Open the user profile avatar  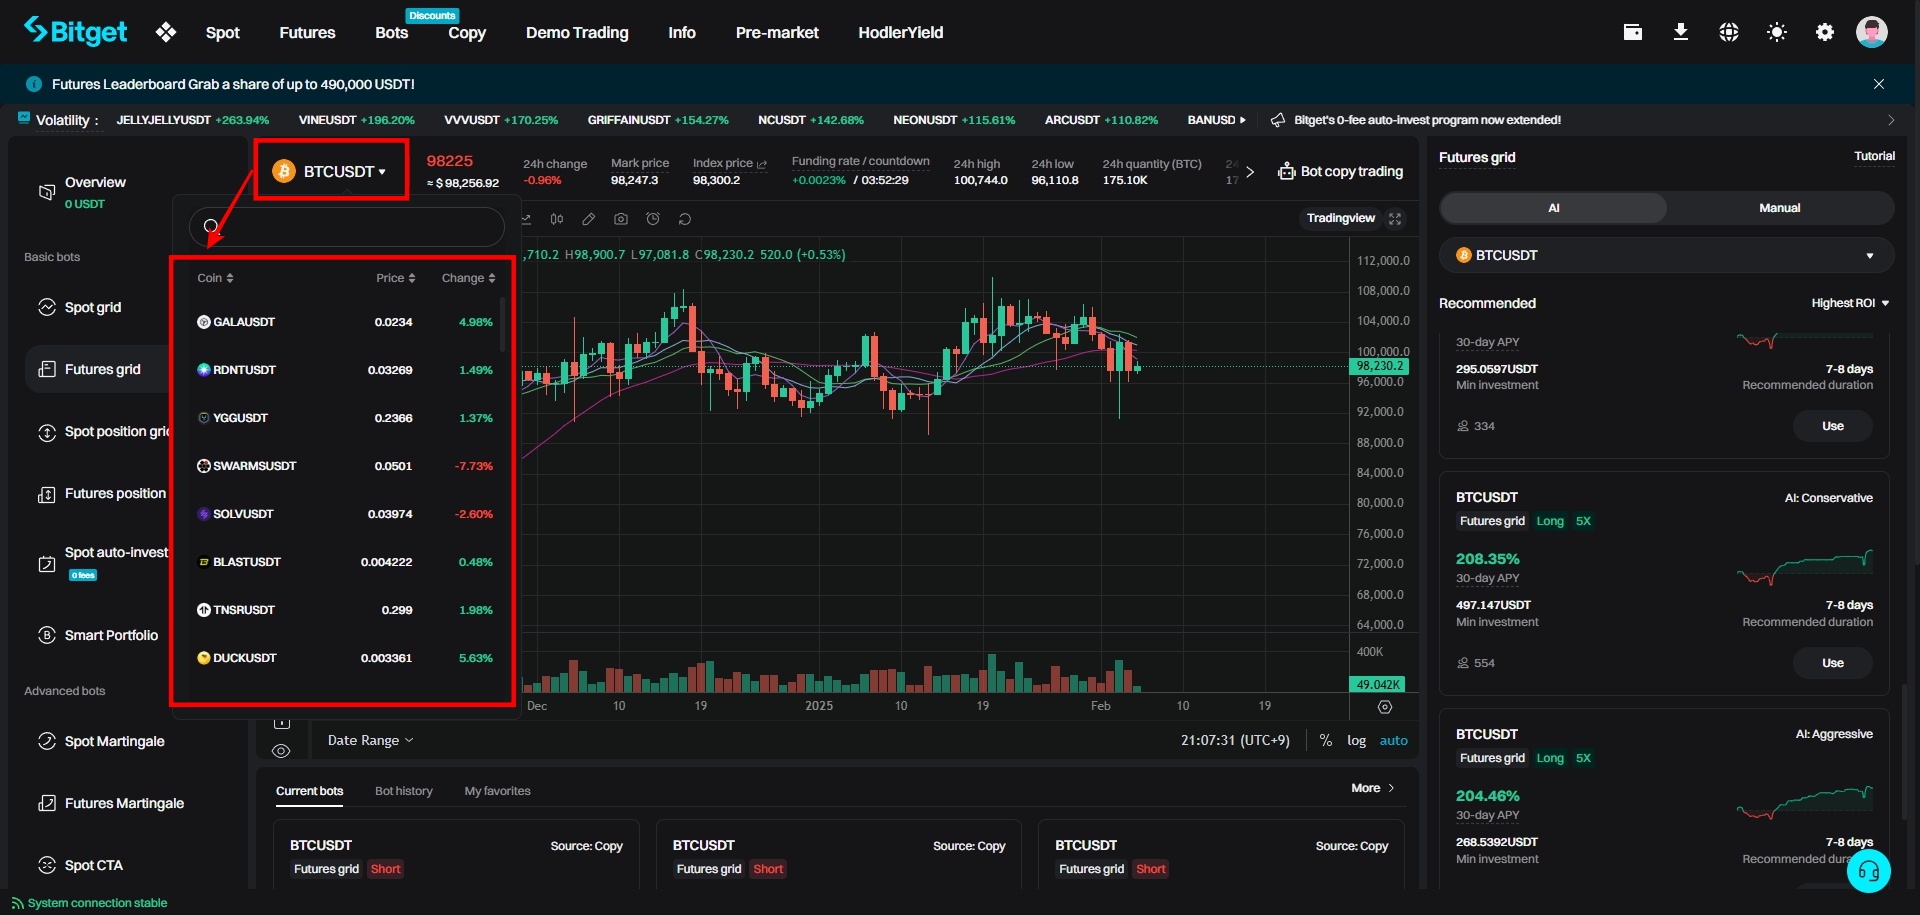coord(1872,32)
